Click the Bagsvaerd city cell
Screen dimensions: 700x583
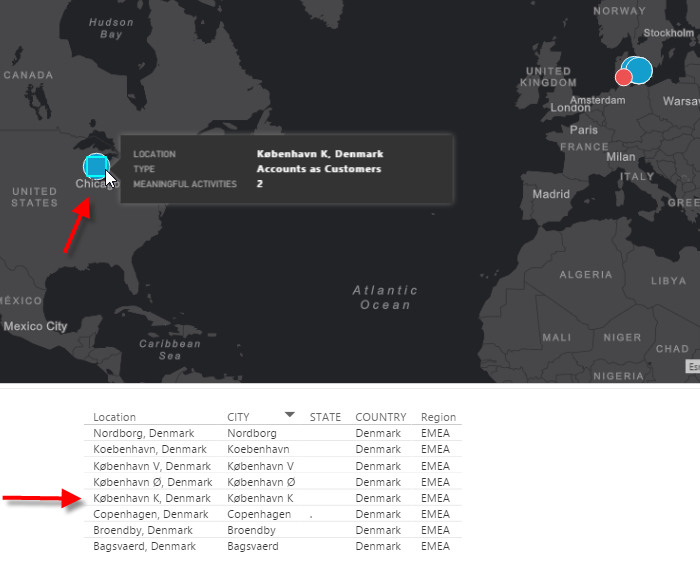[x=253, y=546]
